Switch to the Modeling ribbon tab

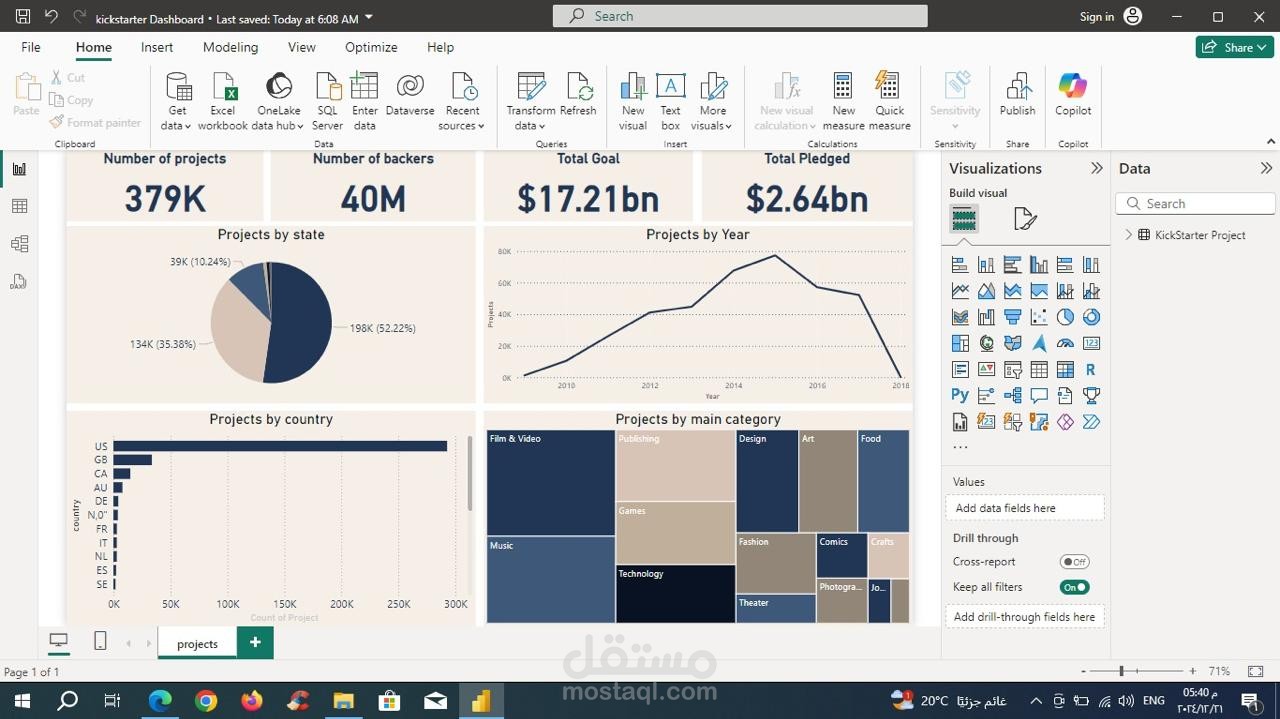(230, 47)
